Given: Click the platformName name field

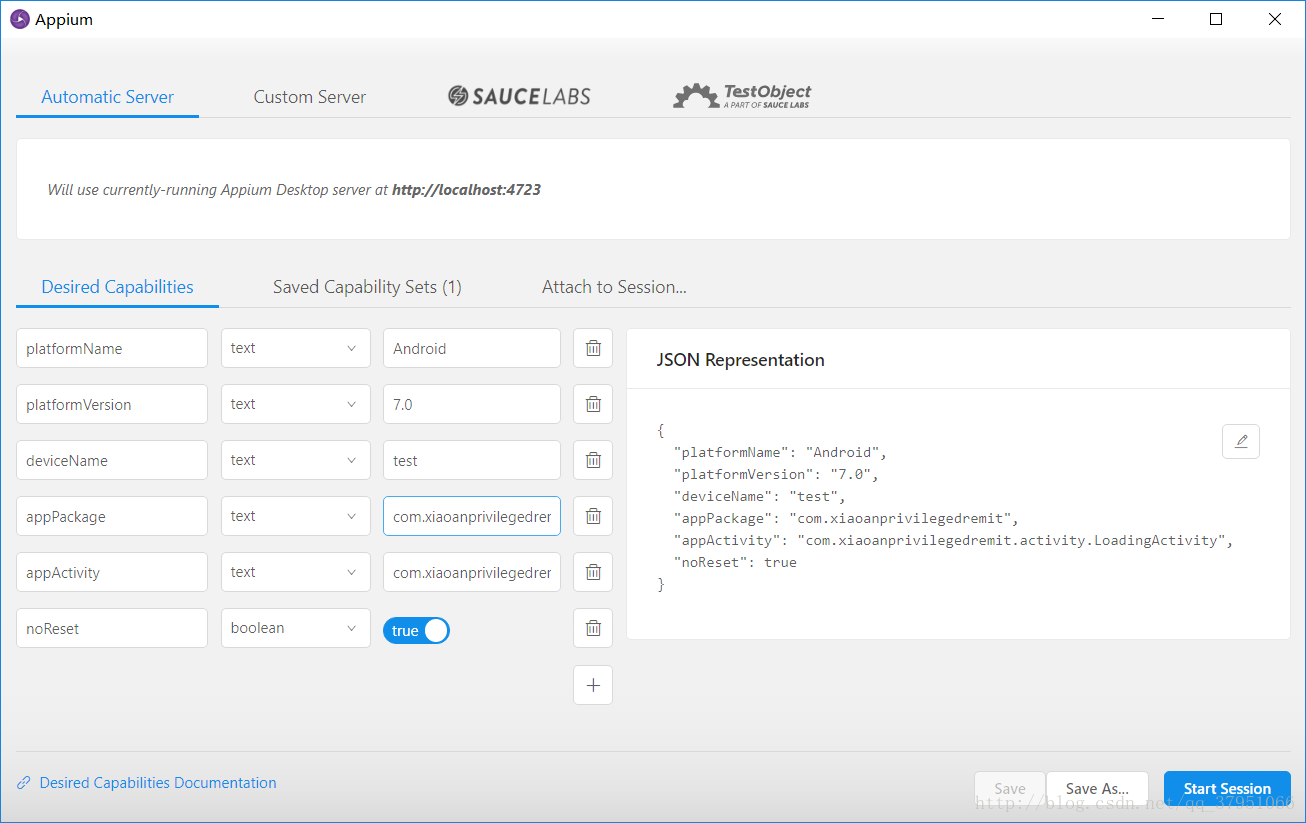Looking at the screenshot, I should tap(112, 348).
